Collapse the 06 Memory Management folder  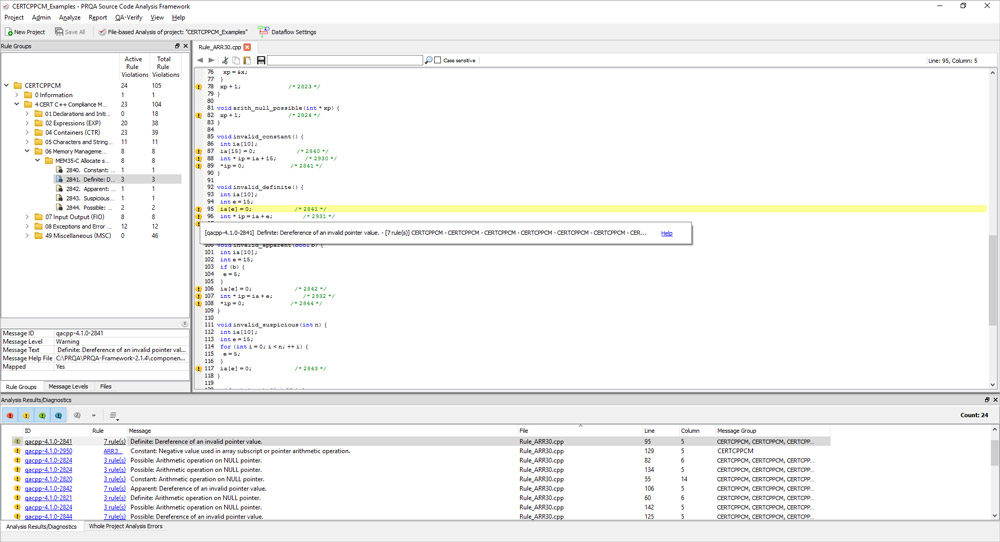(x=27, y=151)
